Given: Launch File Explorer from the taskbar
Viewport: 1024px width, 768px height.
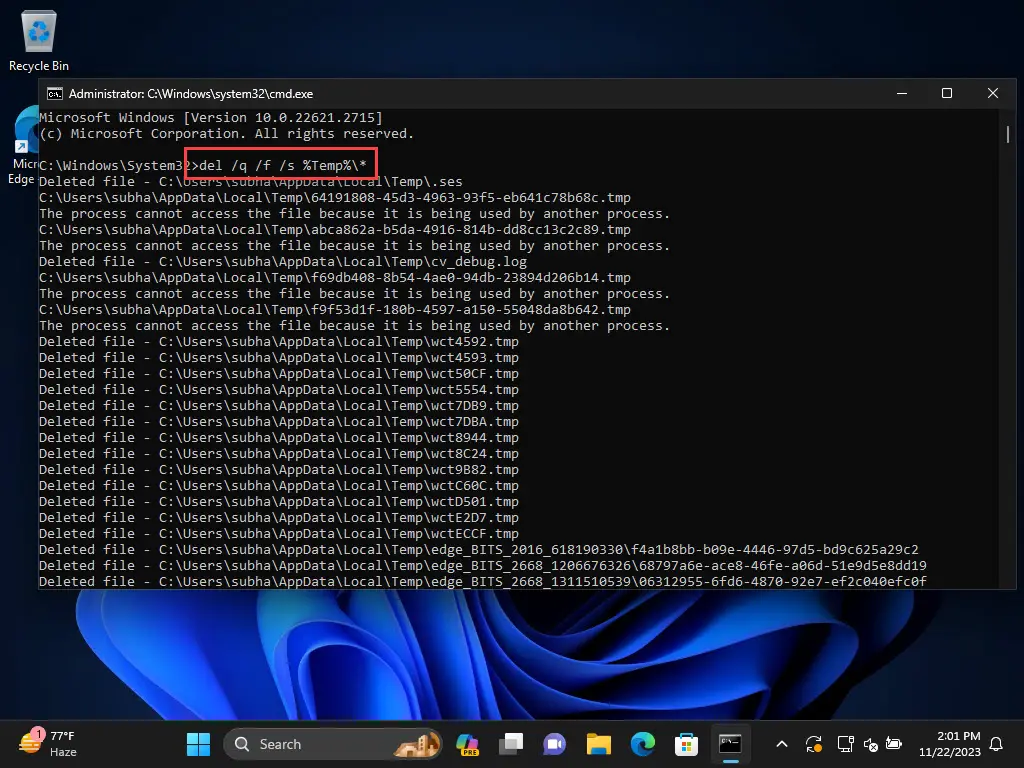Looking at the screenshot, I should [x=597, y=744].
